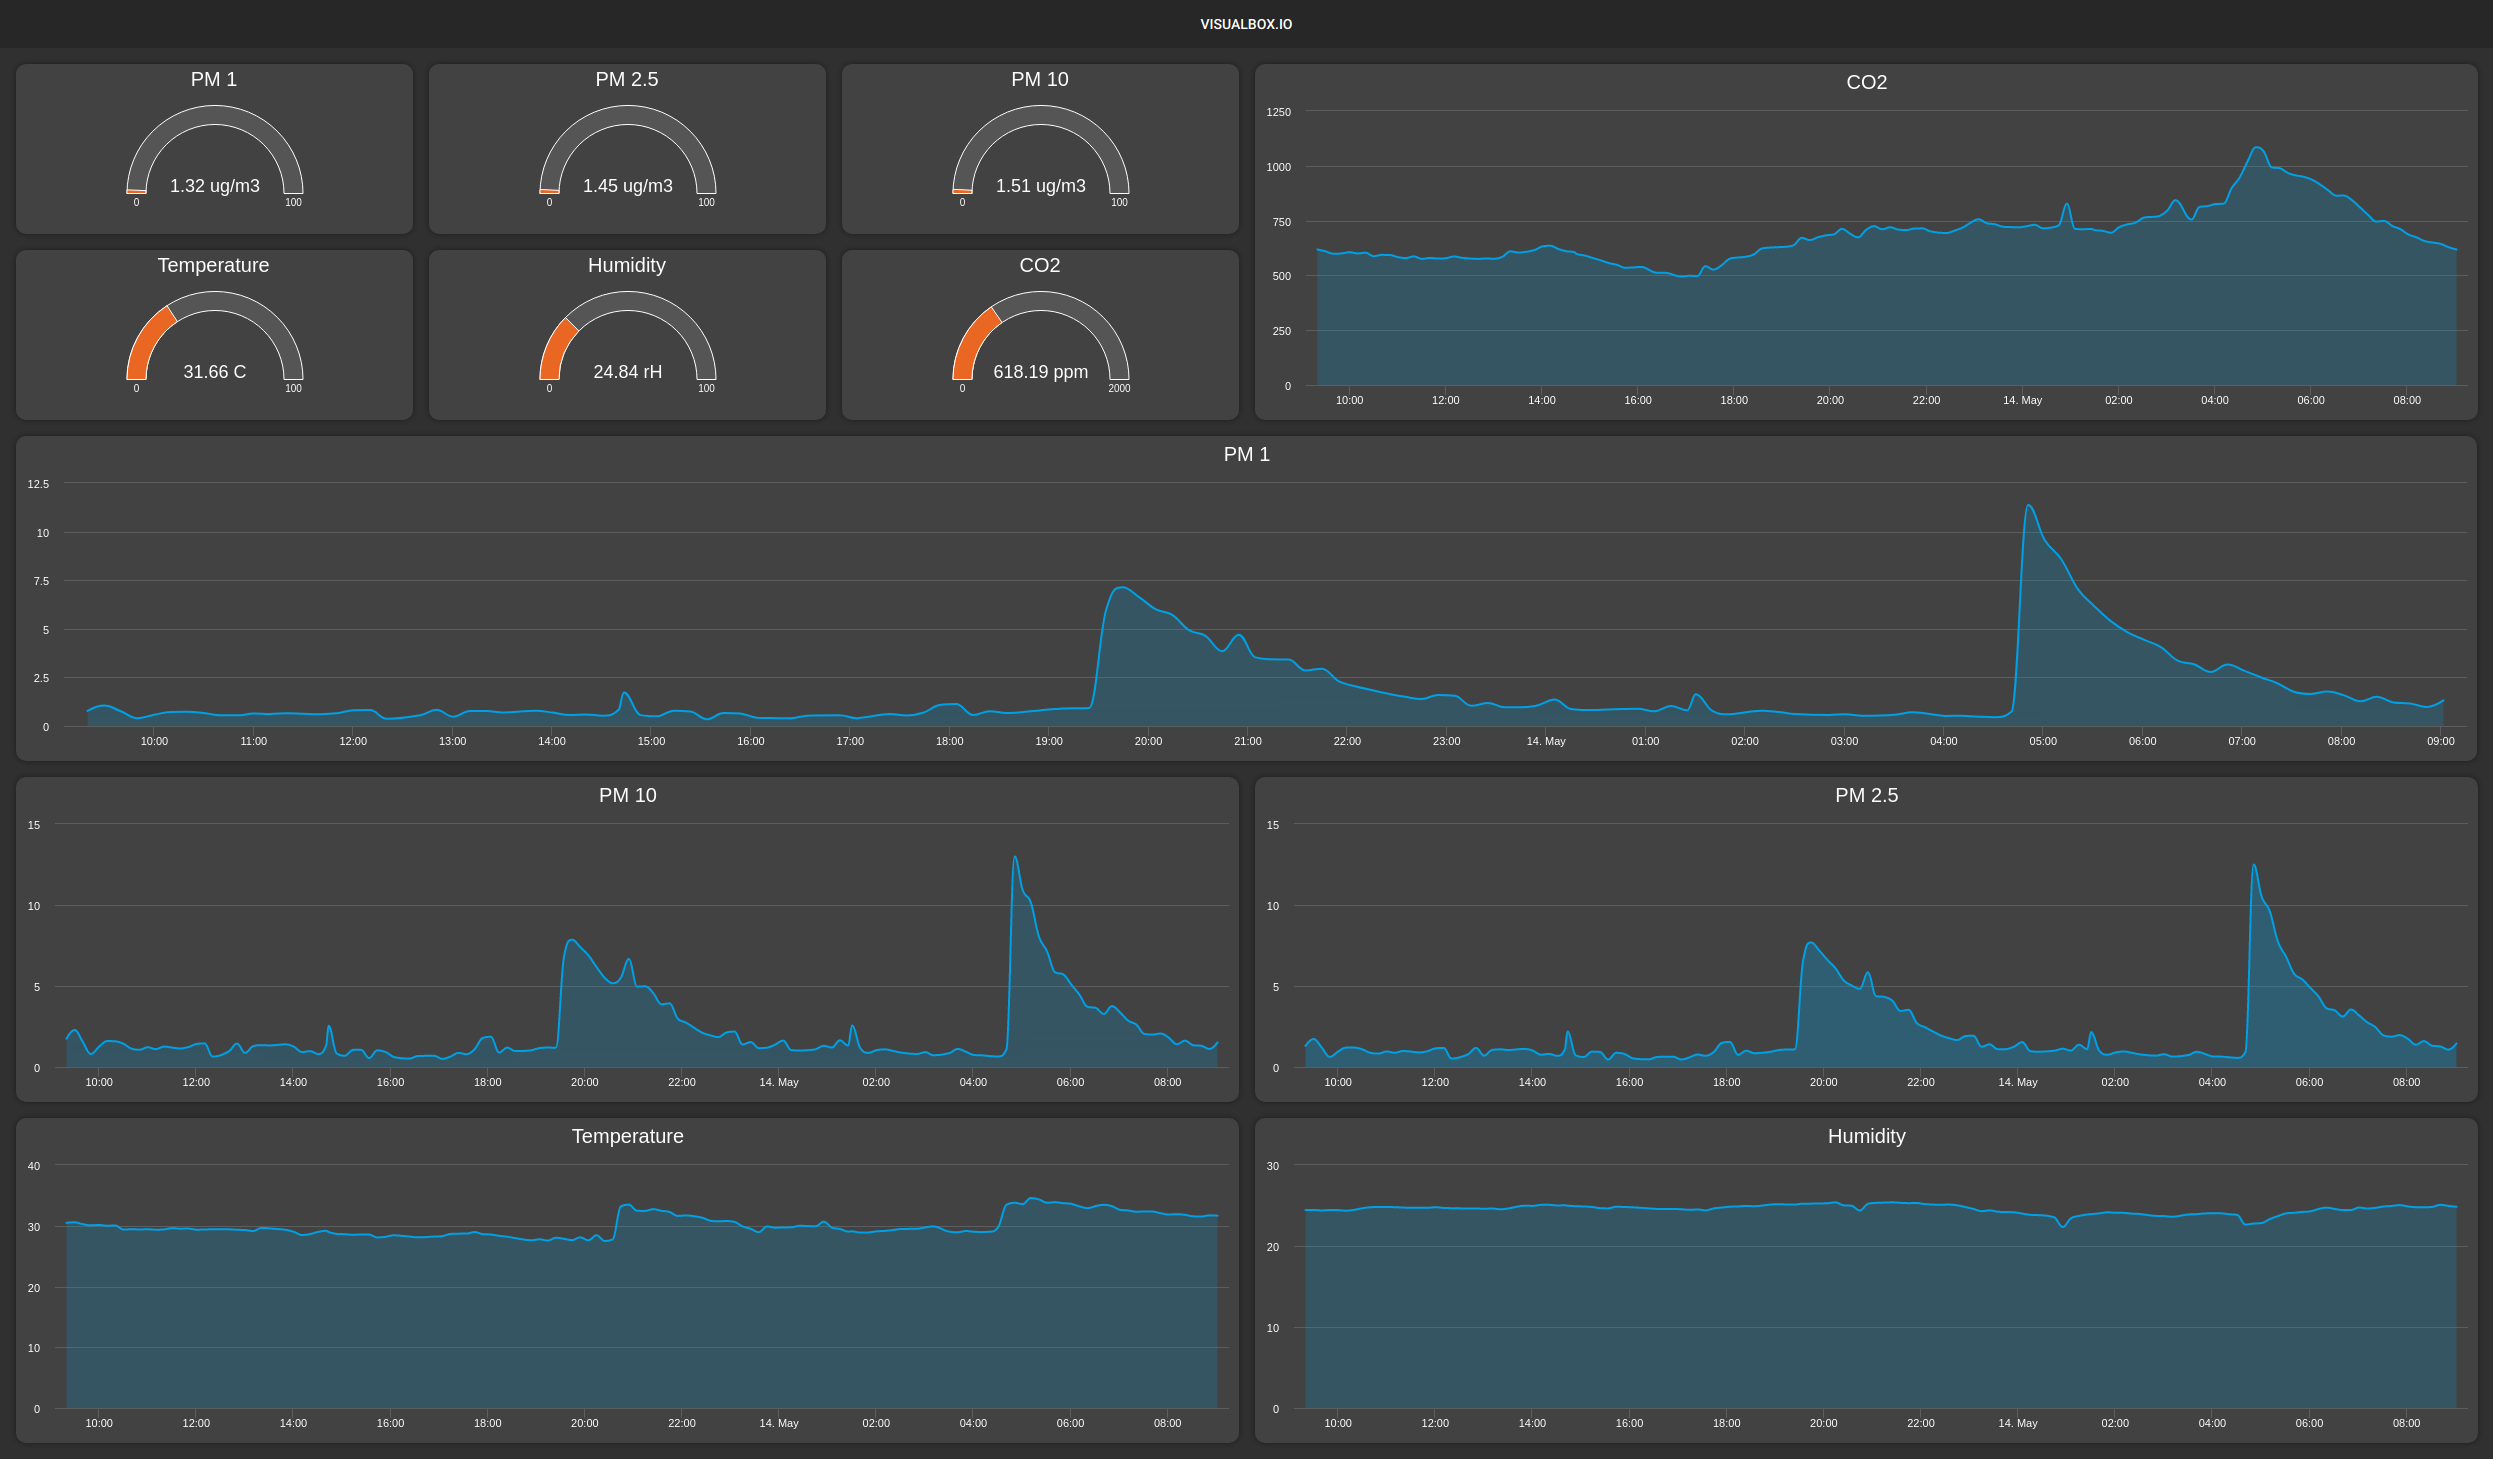Click the PM 2.5 chart spike near 05:00
Image resolution: width=2493 pixels, height=1459 pixels.
coord(2253,866)
